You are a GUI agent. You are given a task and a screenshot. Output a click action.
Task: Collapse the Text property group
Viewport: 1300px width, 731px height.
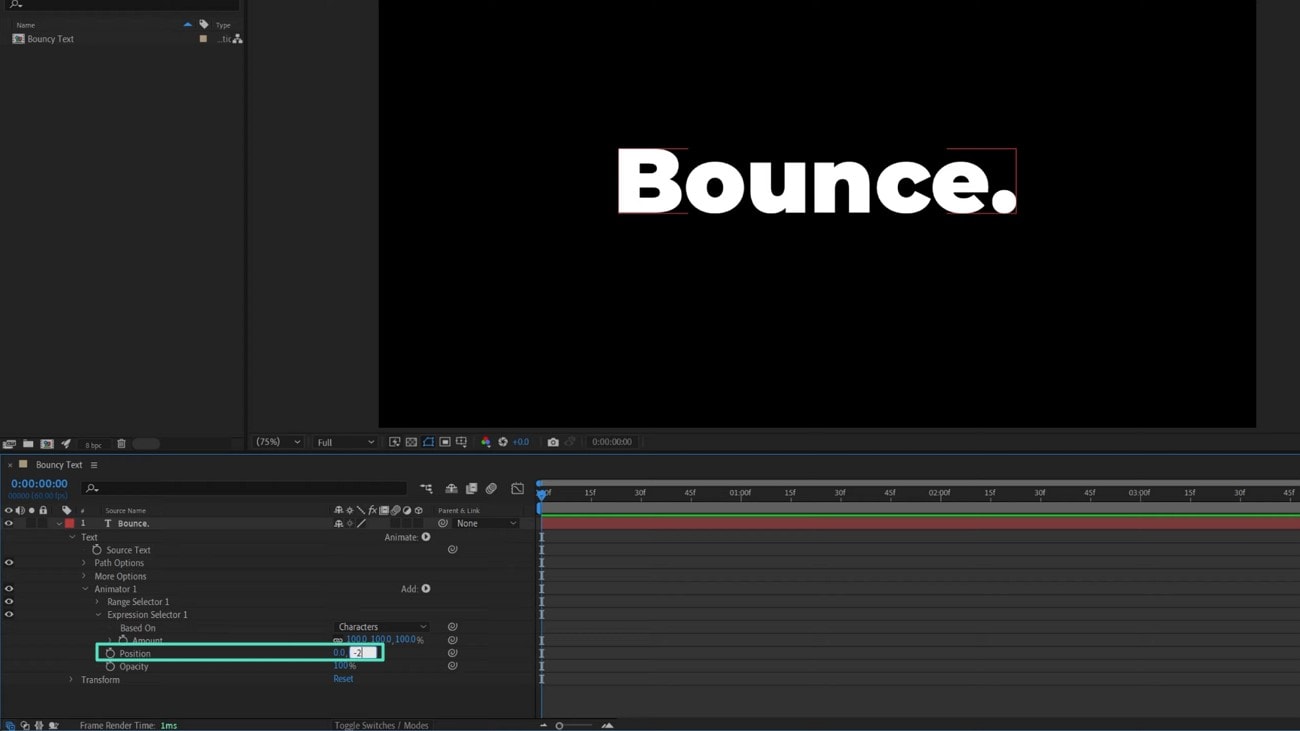[x=72, y=537]
